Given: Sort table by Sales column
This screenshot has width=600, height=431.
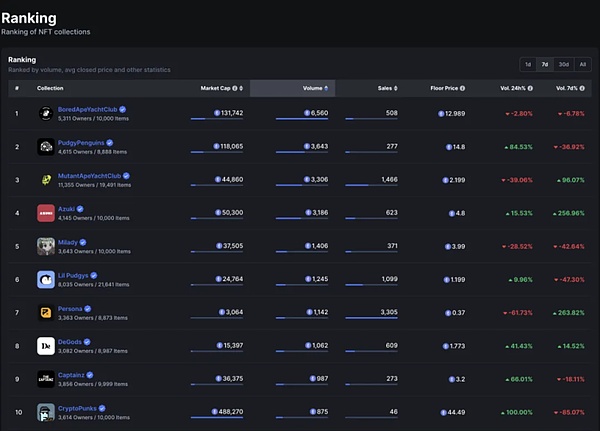Looking at the screenshot, I should tap(383, 88).
